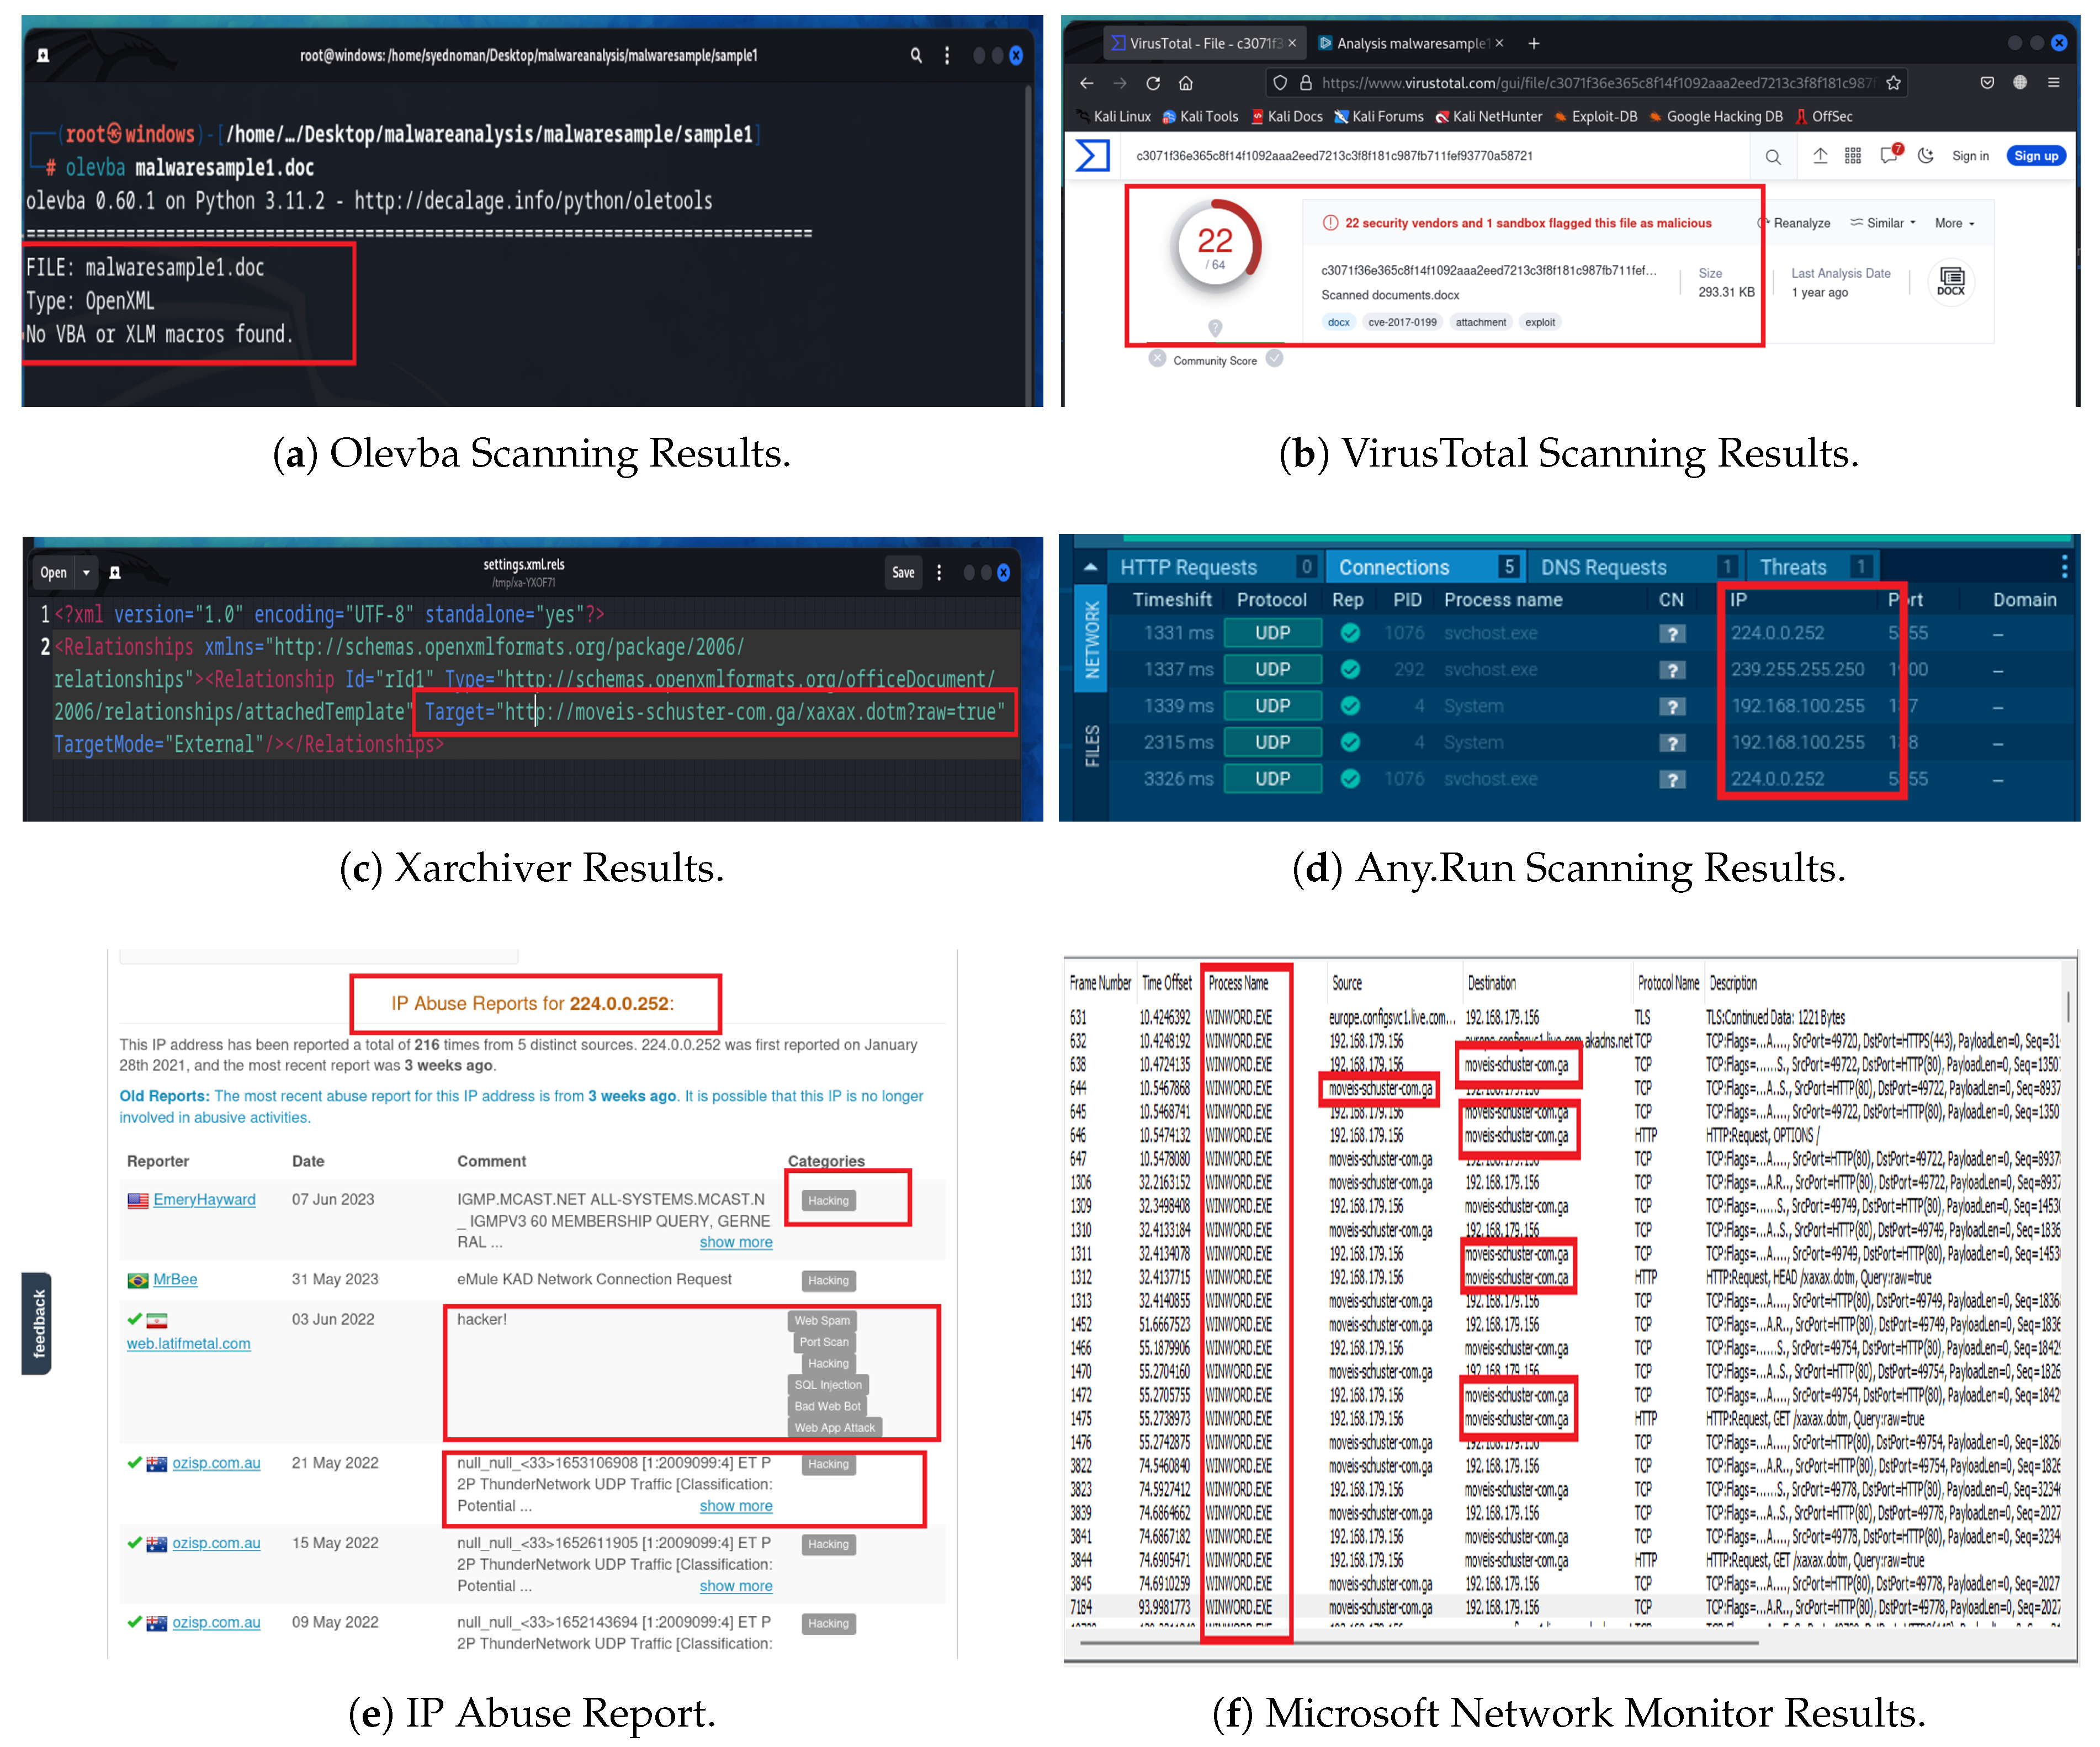Open the EmeryHayward reporter link
The height and width of the screenshot is (1747, 2100).
click(x=204, y=1200)
